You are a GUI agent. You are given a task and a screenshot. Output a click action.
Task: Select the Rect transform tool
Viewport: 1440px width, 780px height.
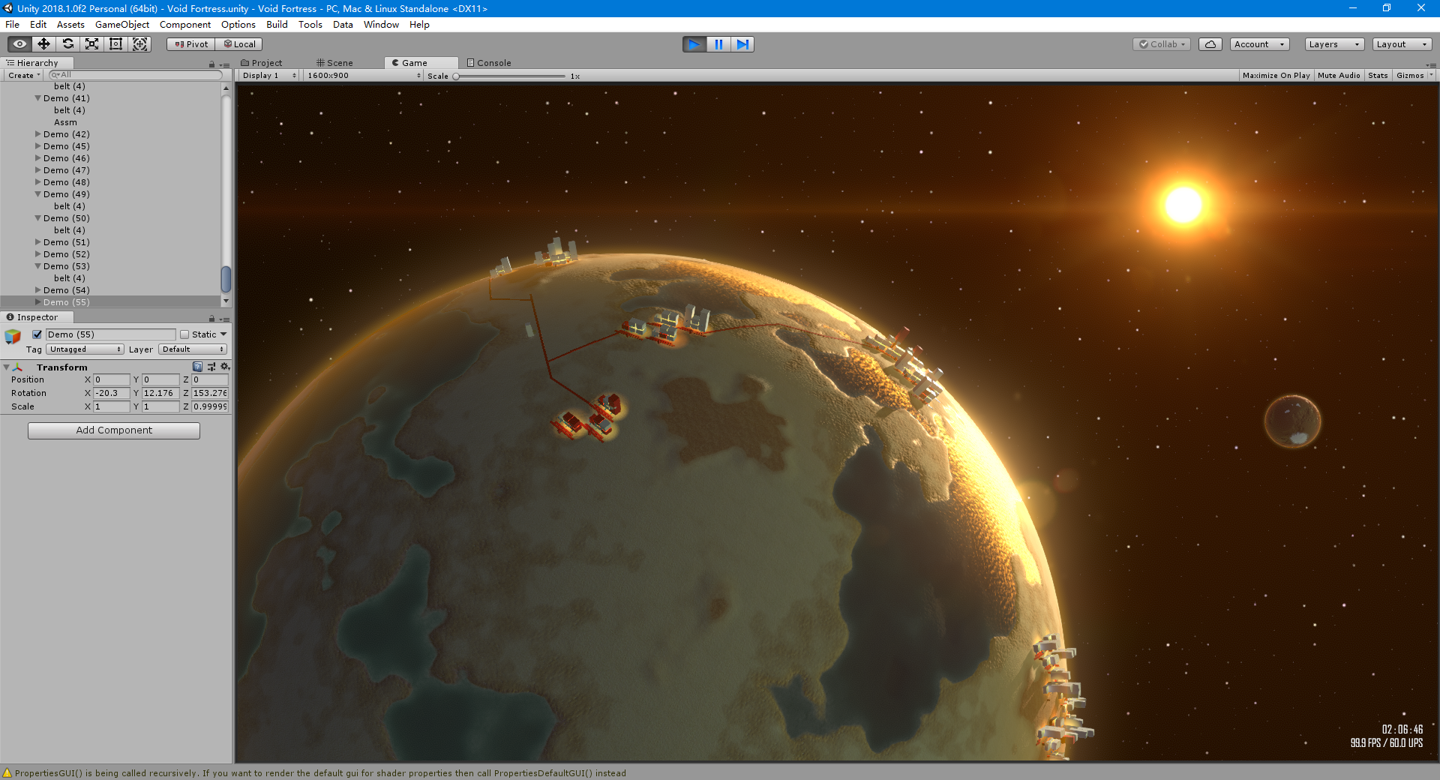point(115,44)
